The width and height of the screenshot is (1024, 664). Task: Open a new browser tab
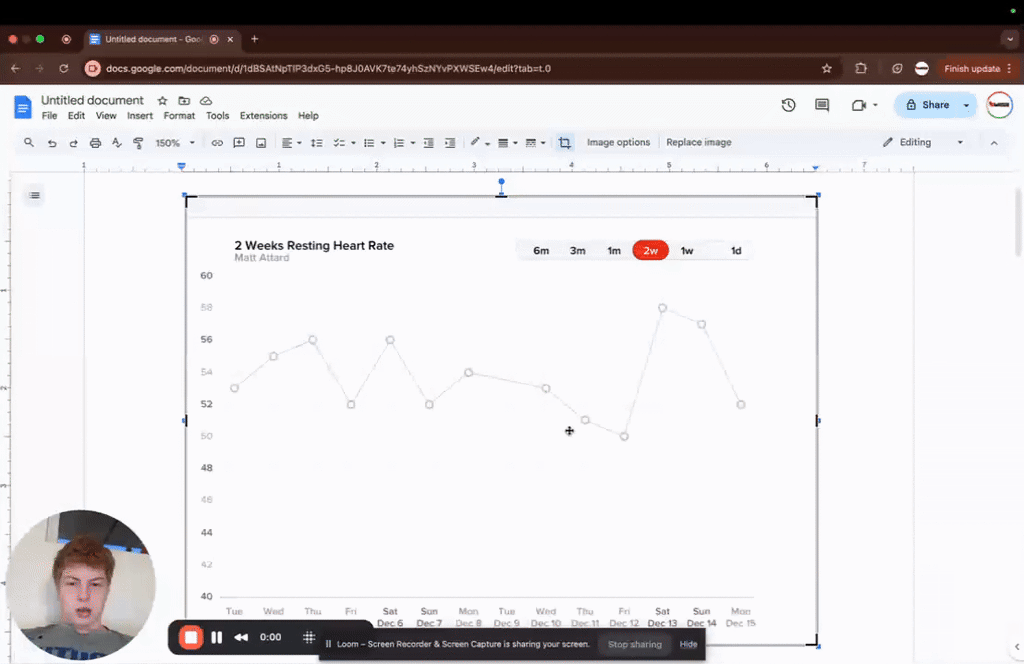coord(255,39)
